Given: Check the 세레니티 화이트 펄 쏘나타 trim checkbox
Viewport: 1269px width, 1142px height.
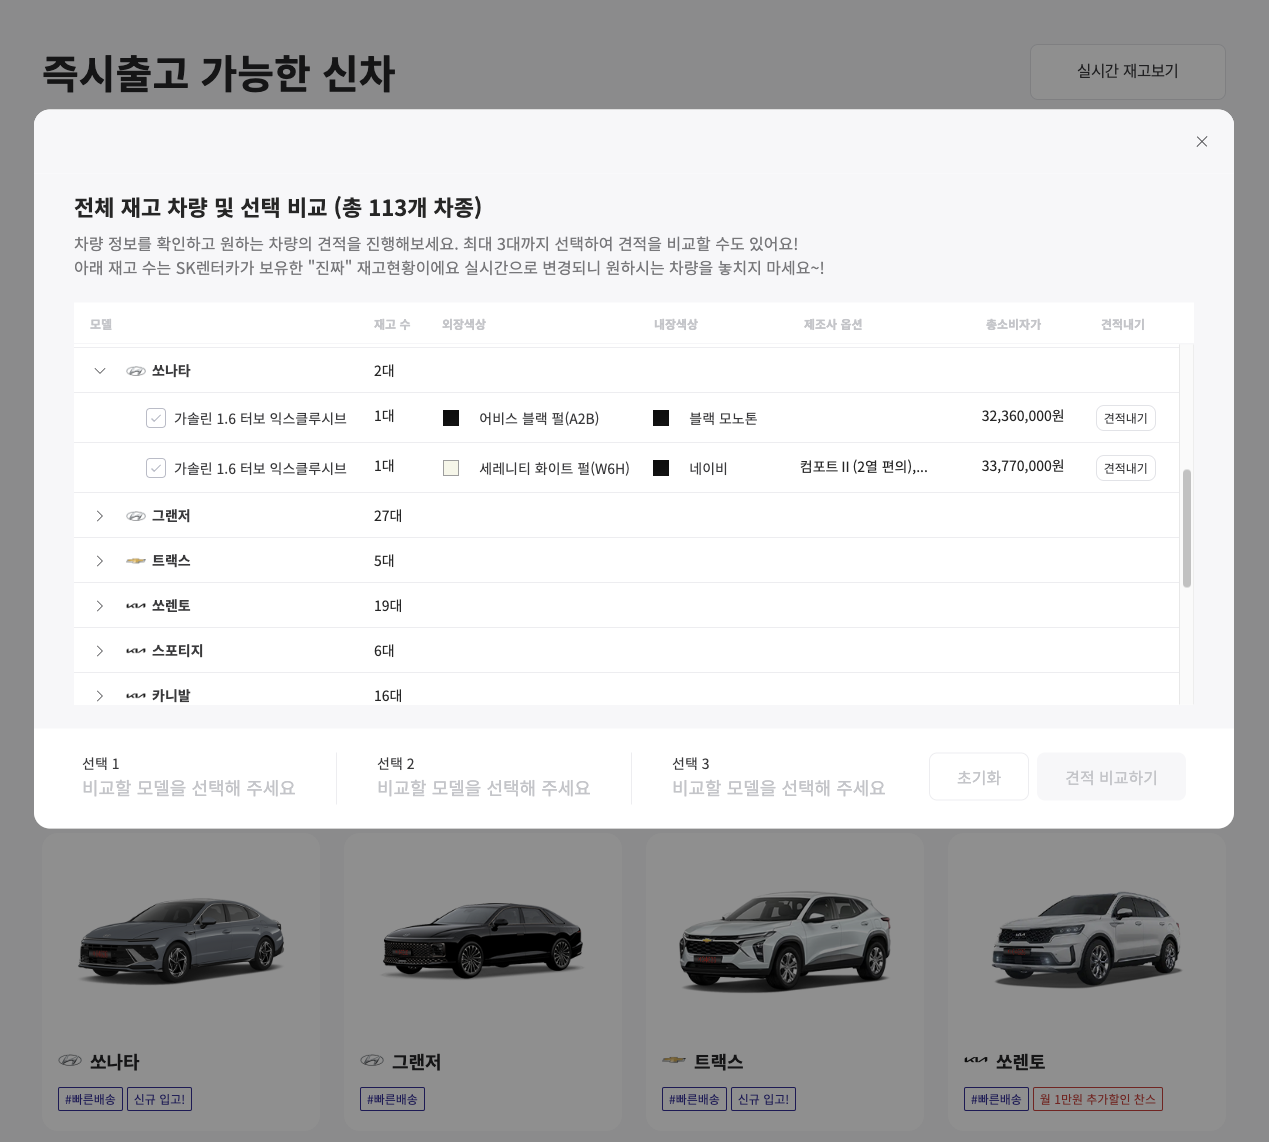Looking at the screenshot, I should 156,468.
